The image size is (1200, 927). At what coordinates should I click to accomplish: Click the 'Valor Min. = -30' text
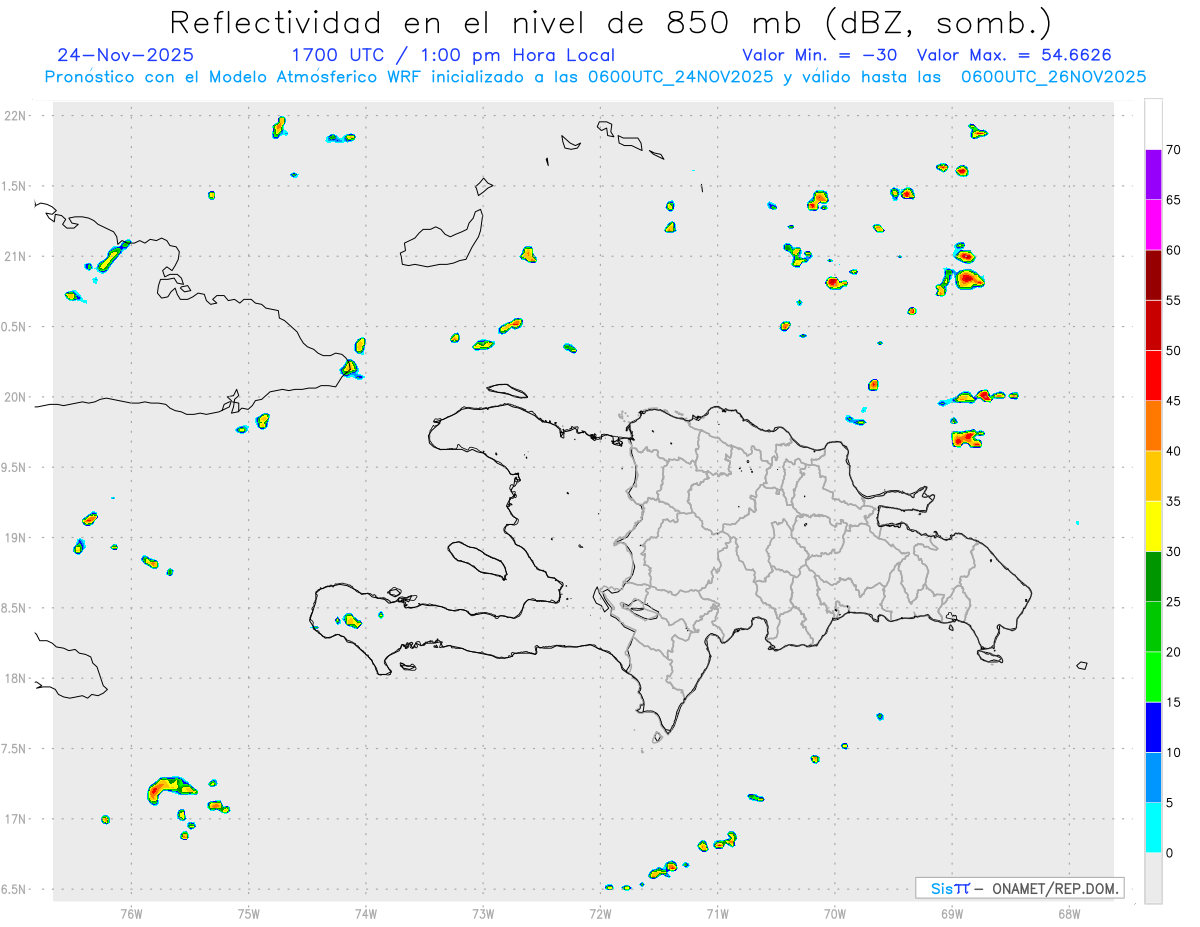click(820, 55)
